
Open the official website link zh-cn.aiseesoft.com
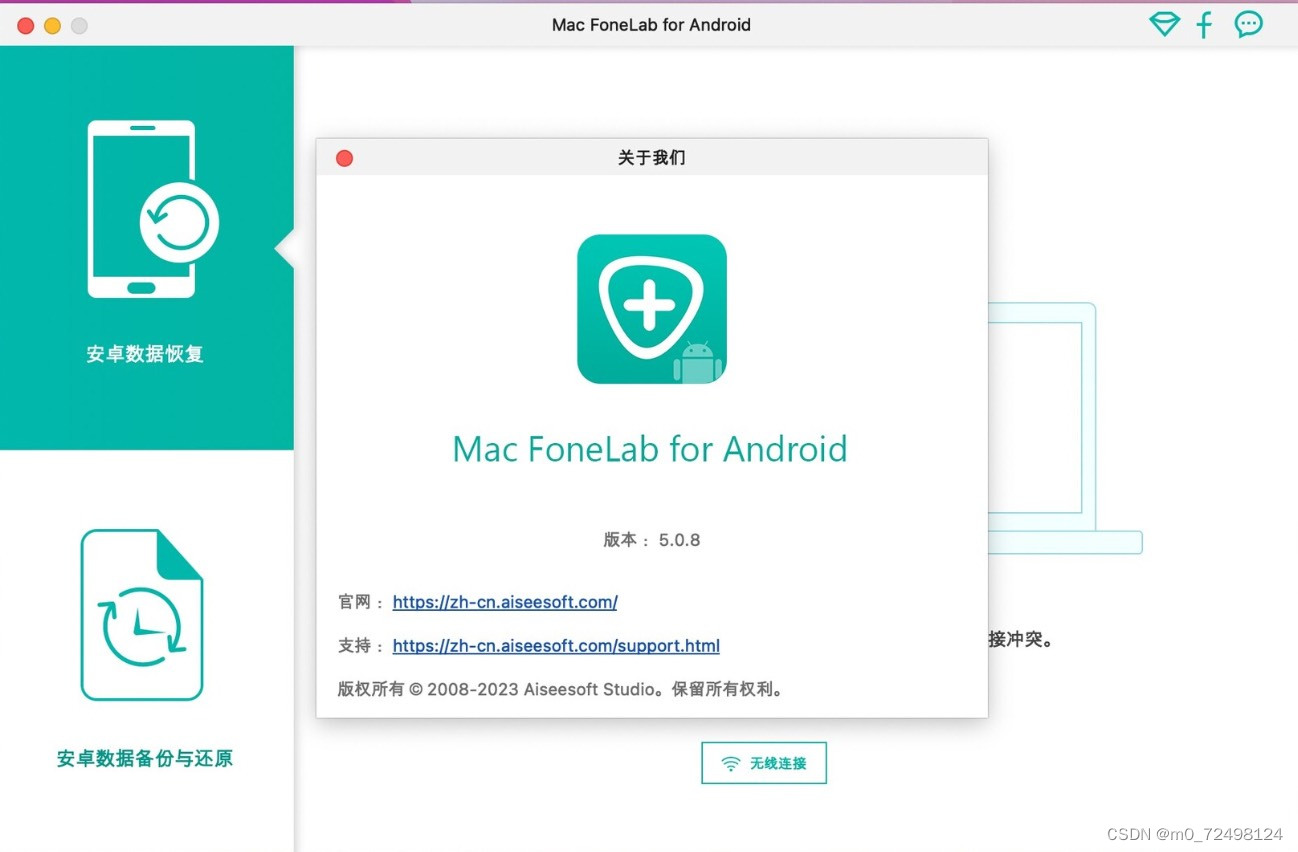click(x=505, y=602)
